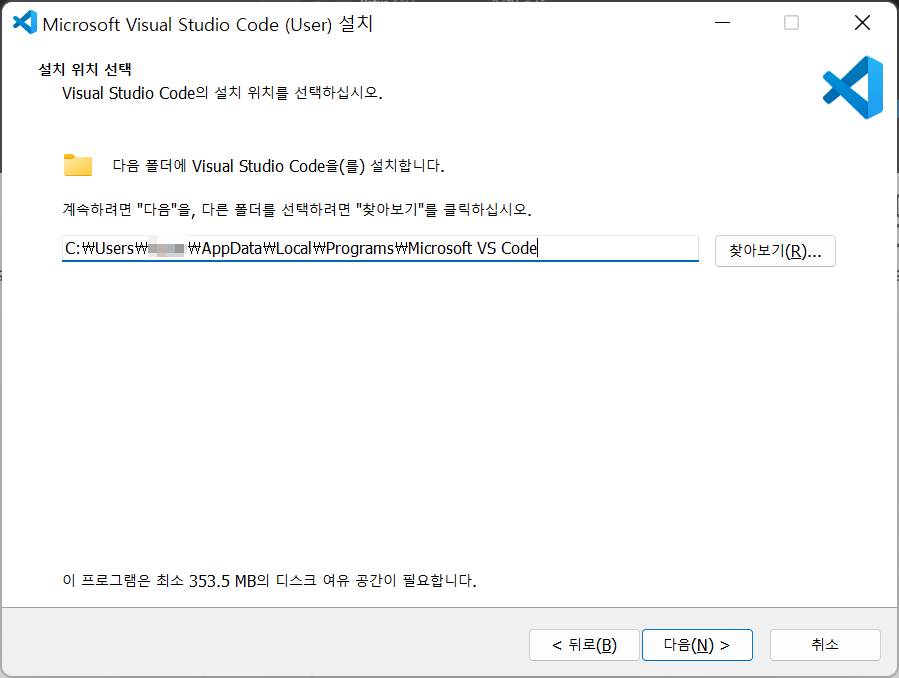
Task: Click the '계속하려면 "다음"을' instruction line
Action: (297, 209)
